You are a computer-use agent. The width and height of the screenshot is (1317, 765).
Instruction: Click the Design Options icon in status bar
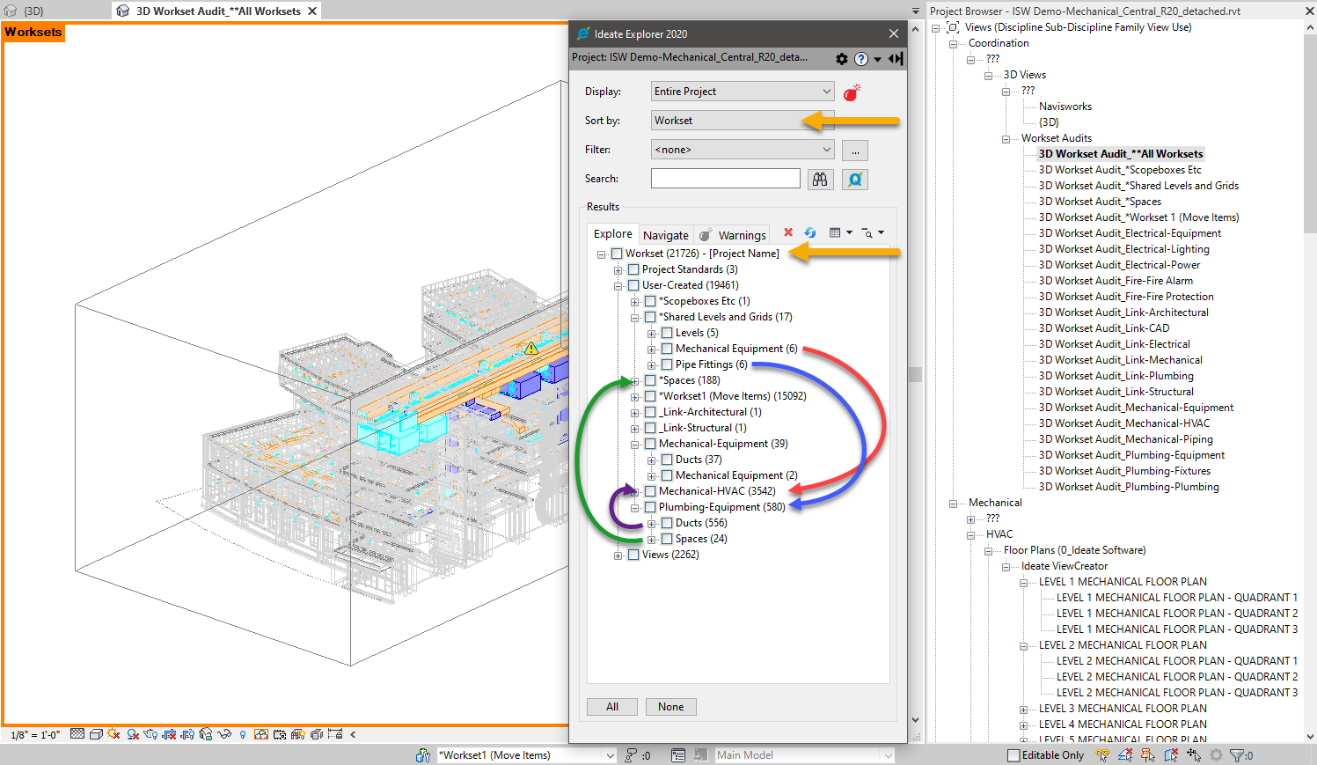pos(678,756)
